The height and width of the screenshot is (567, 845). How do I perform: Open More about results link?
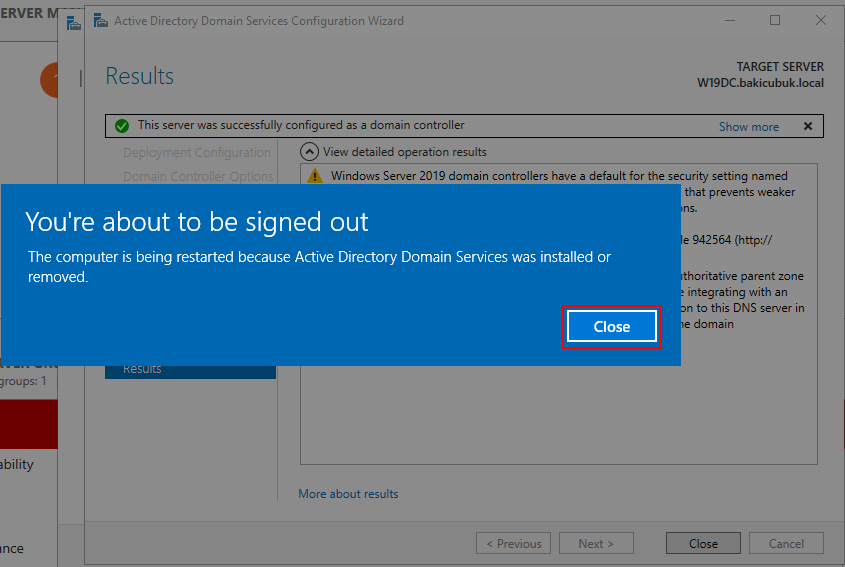348,494
